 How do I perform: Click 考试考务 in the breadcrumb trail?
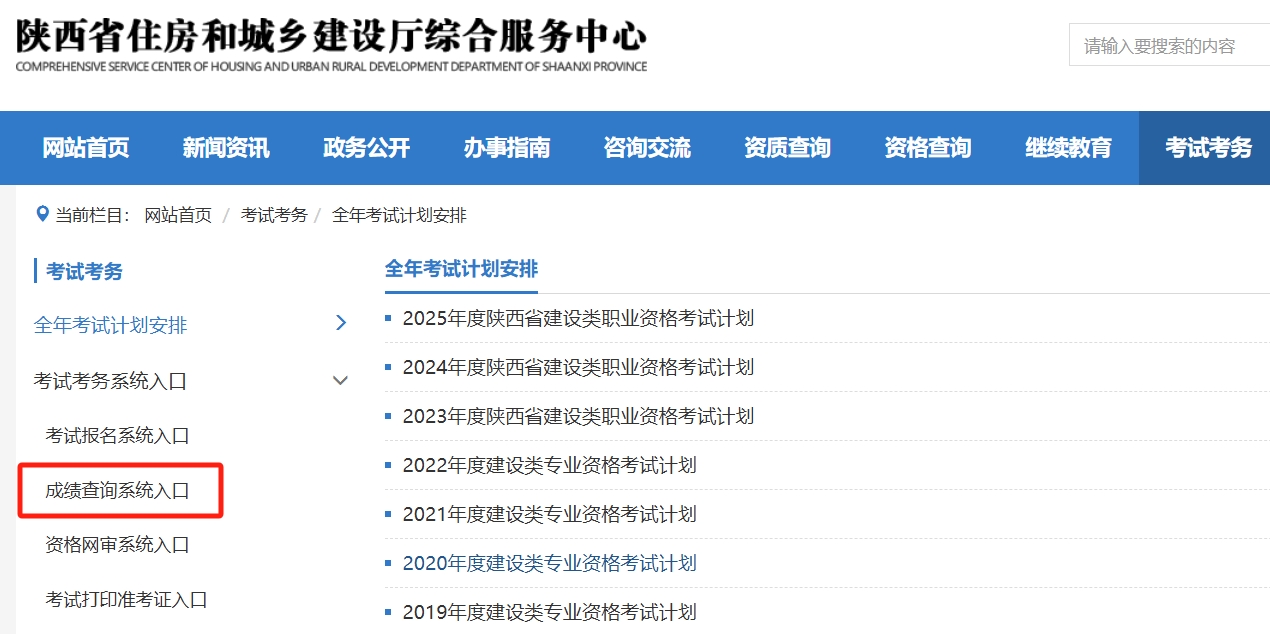pos(273,214)
